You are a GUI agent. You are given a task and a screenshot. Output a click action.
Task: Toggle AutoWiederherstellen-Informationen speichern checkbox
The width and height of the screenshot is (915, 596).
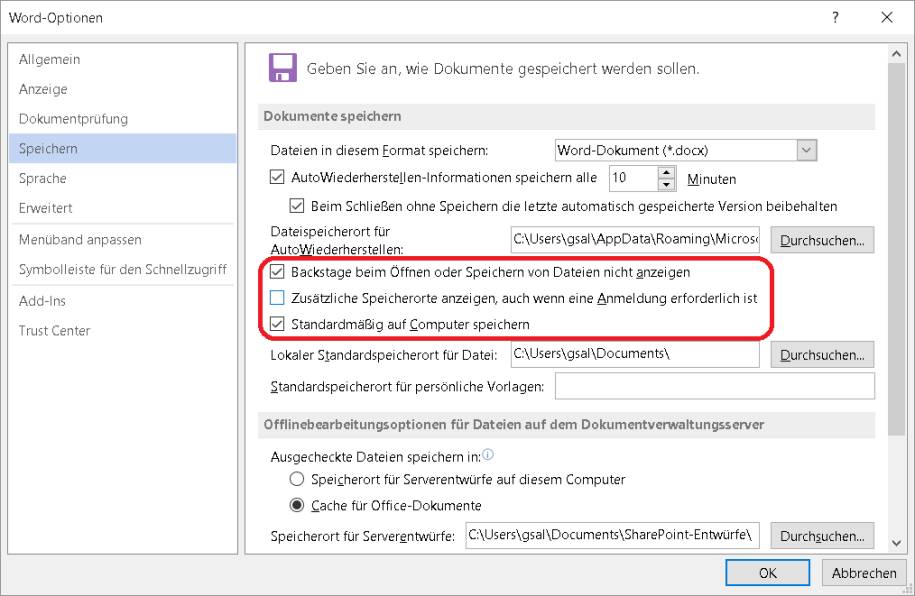click(x=278, y=179)
